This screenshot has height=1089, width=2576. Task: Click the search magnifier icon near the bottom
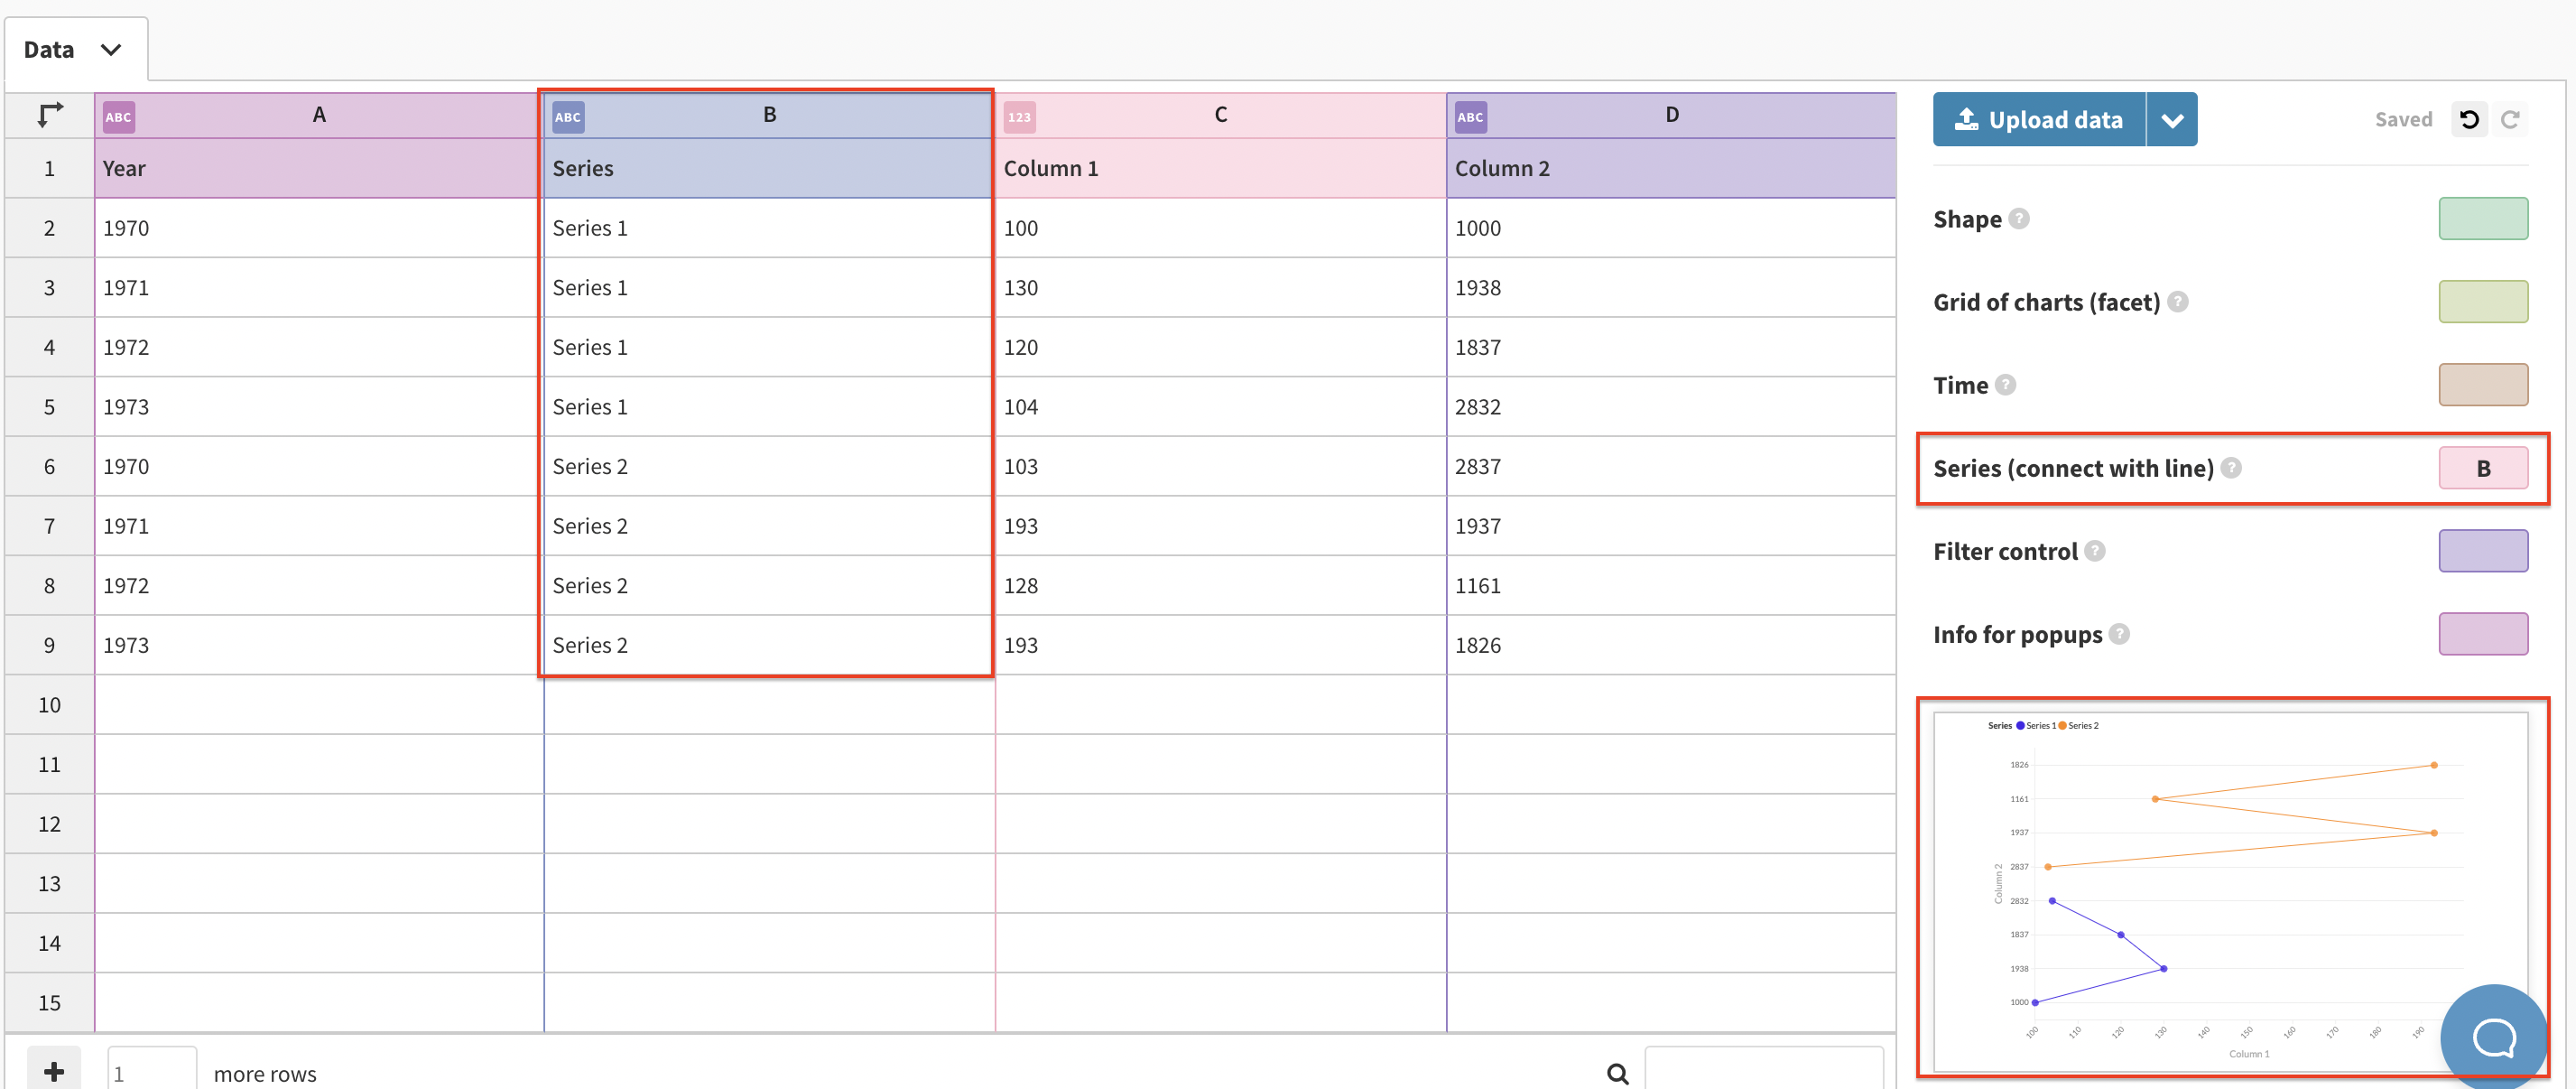tap(1617, 1072)
